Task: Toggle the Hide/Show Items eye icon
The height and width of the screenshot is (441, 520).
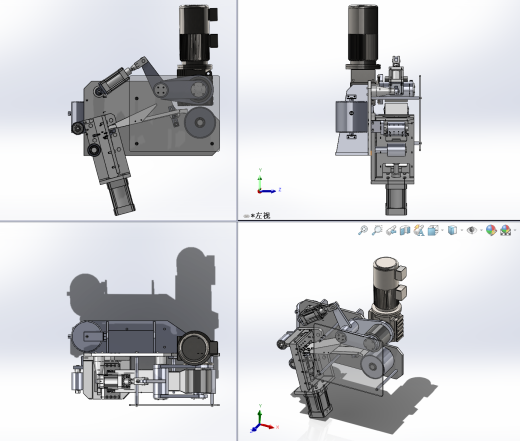Action: pos(471,230)
